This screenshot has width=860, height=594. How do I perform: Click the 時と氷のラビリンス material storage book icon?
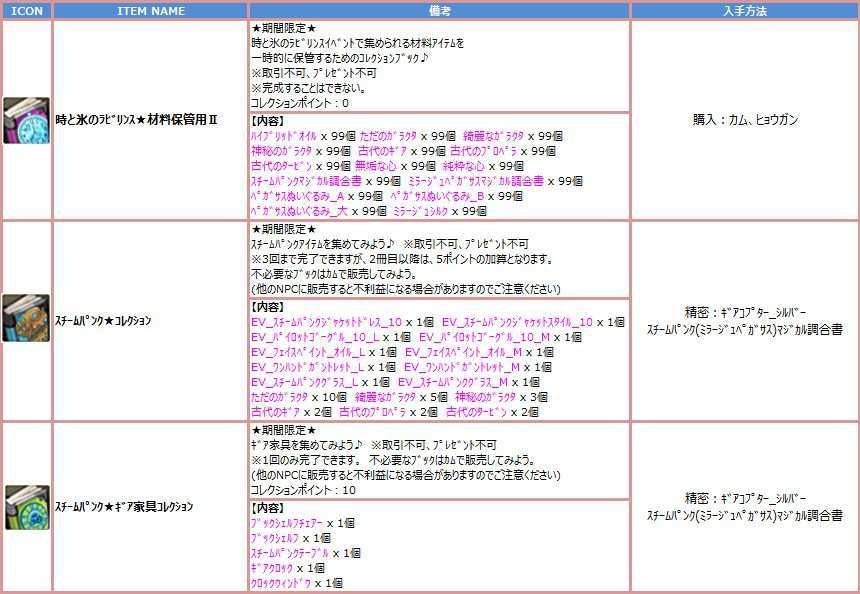coord(26,120)
